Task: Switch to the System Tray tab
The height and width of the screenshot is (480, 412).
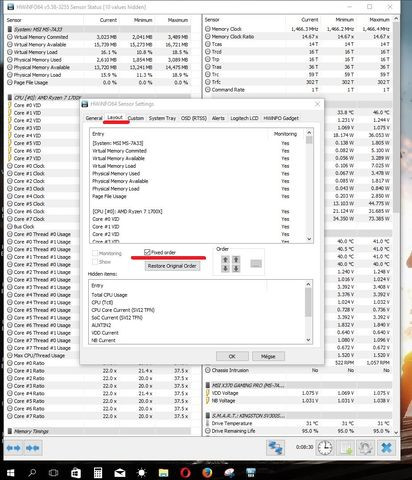Action: [x=162, y=118]
